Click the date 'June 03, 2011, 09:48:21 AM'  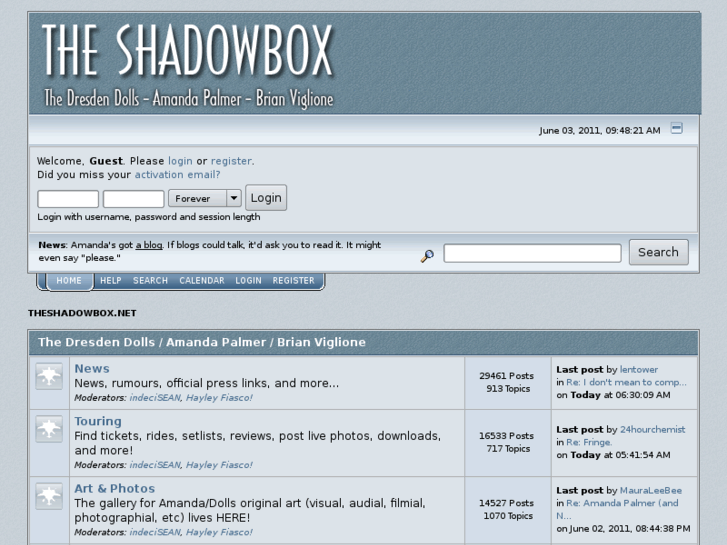(599, 131)
